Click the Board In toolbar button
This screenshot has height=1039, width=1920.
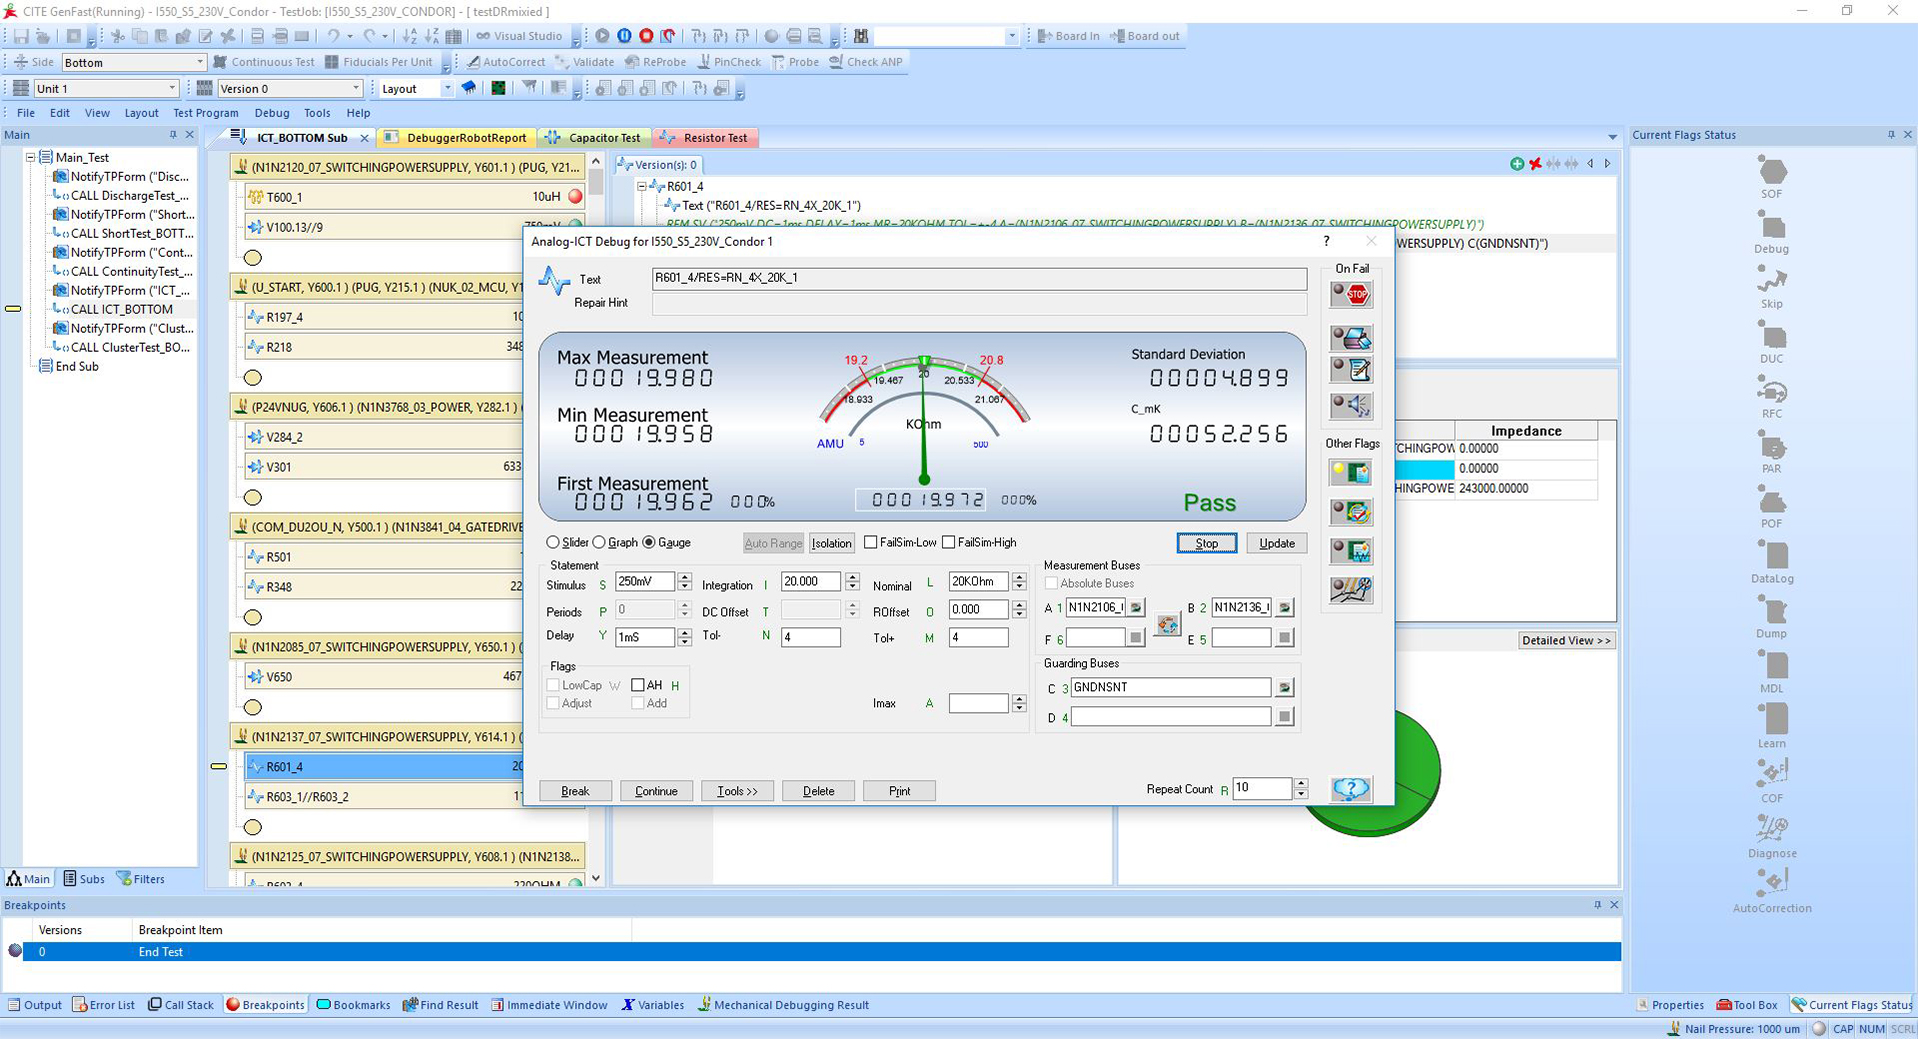pos(1068,36)
